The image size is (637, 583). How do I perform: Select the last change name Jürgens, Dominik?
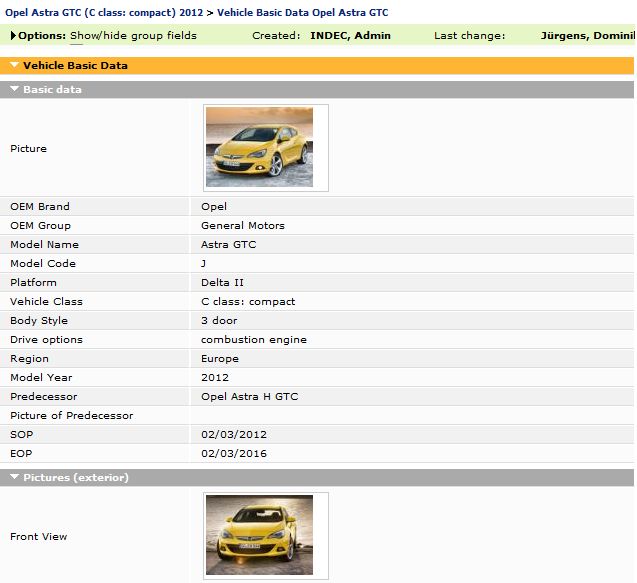(x=587, y=36)
